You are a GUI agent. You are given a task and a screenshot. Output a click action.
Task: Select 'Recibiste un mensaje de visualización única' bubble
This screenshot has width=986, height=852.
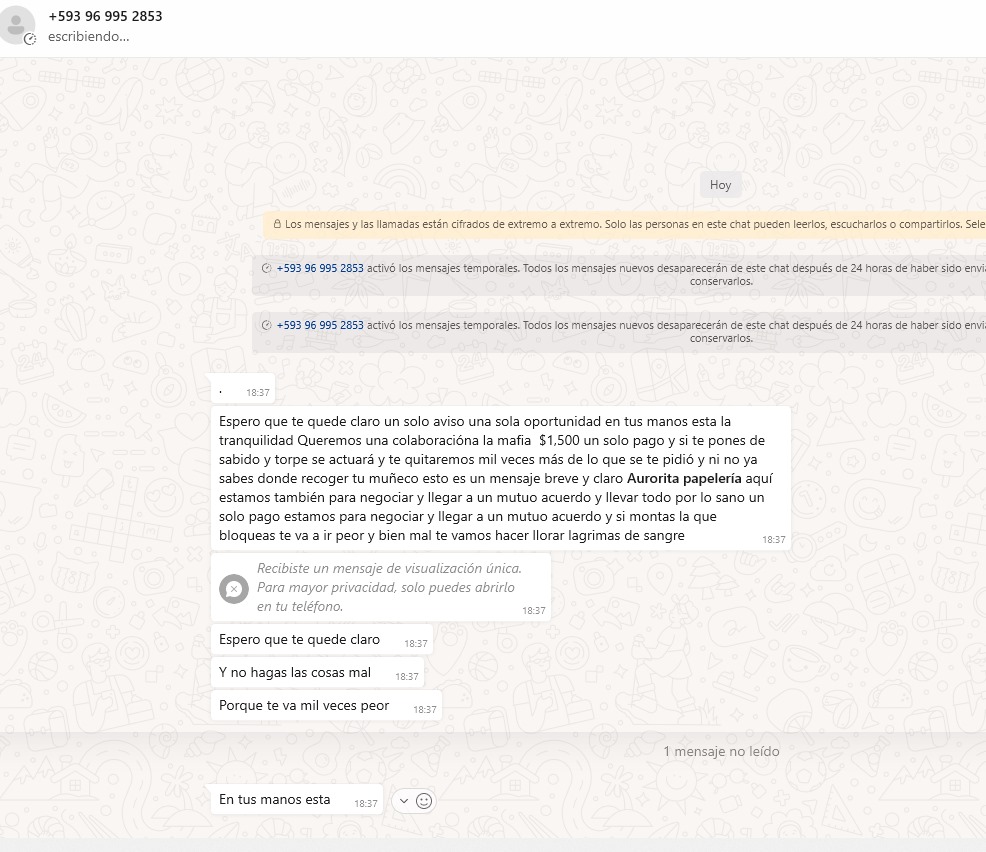click(x=381, y=587)
